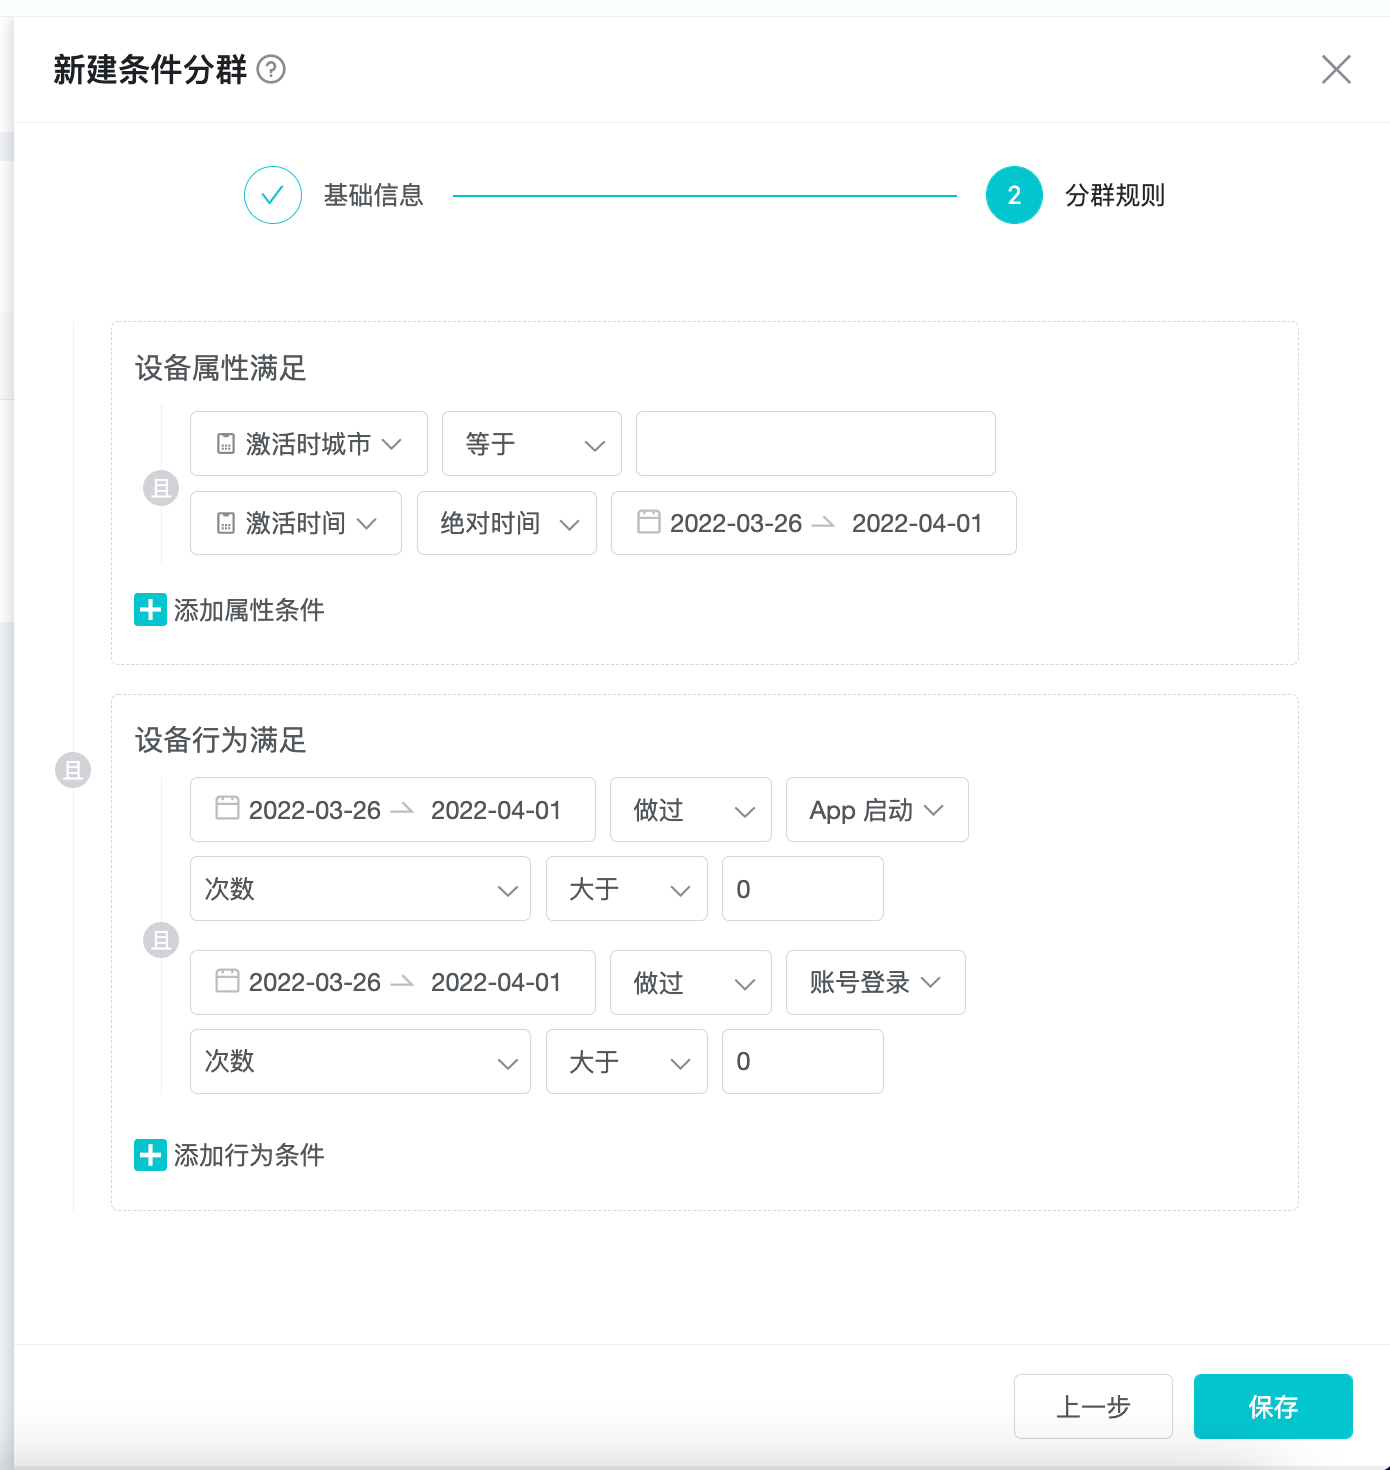Open the help icon beside 新建条件分群 title

pos(272,70)
